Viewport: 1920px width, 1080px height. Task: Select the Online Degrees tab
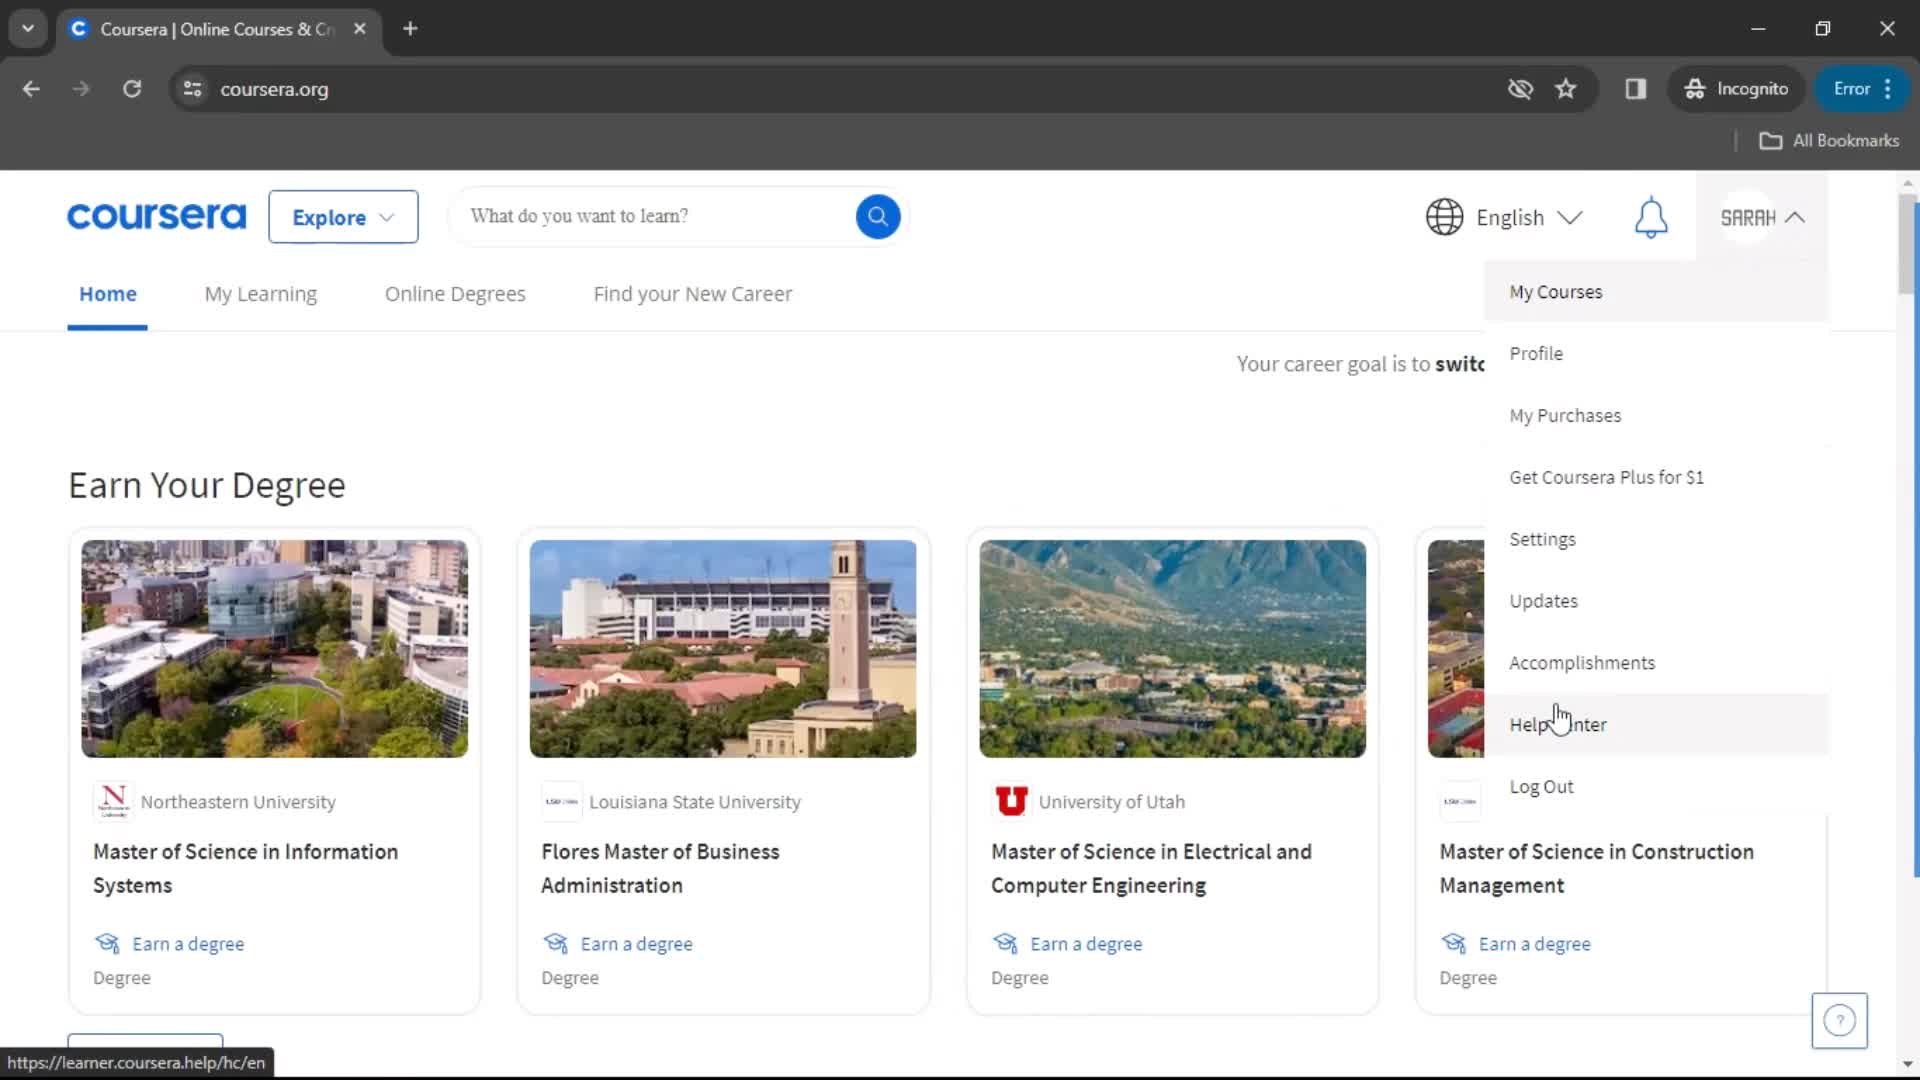(x=455, y=293)
